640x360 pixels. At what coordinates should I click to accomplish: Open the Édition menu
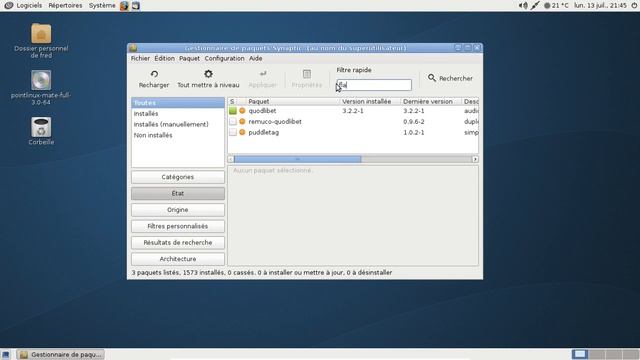(x=164, y=58)
